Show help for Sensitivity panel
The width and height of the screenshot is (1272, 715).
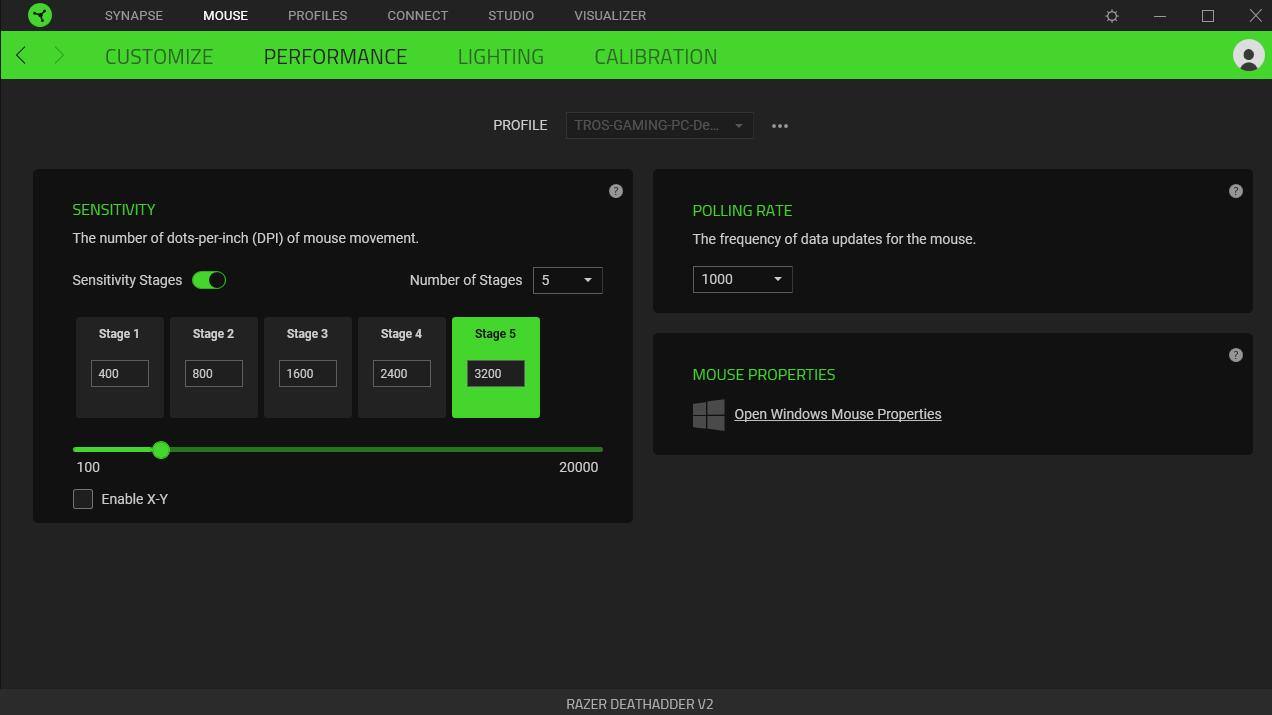click(x=616, y=191)
